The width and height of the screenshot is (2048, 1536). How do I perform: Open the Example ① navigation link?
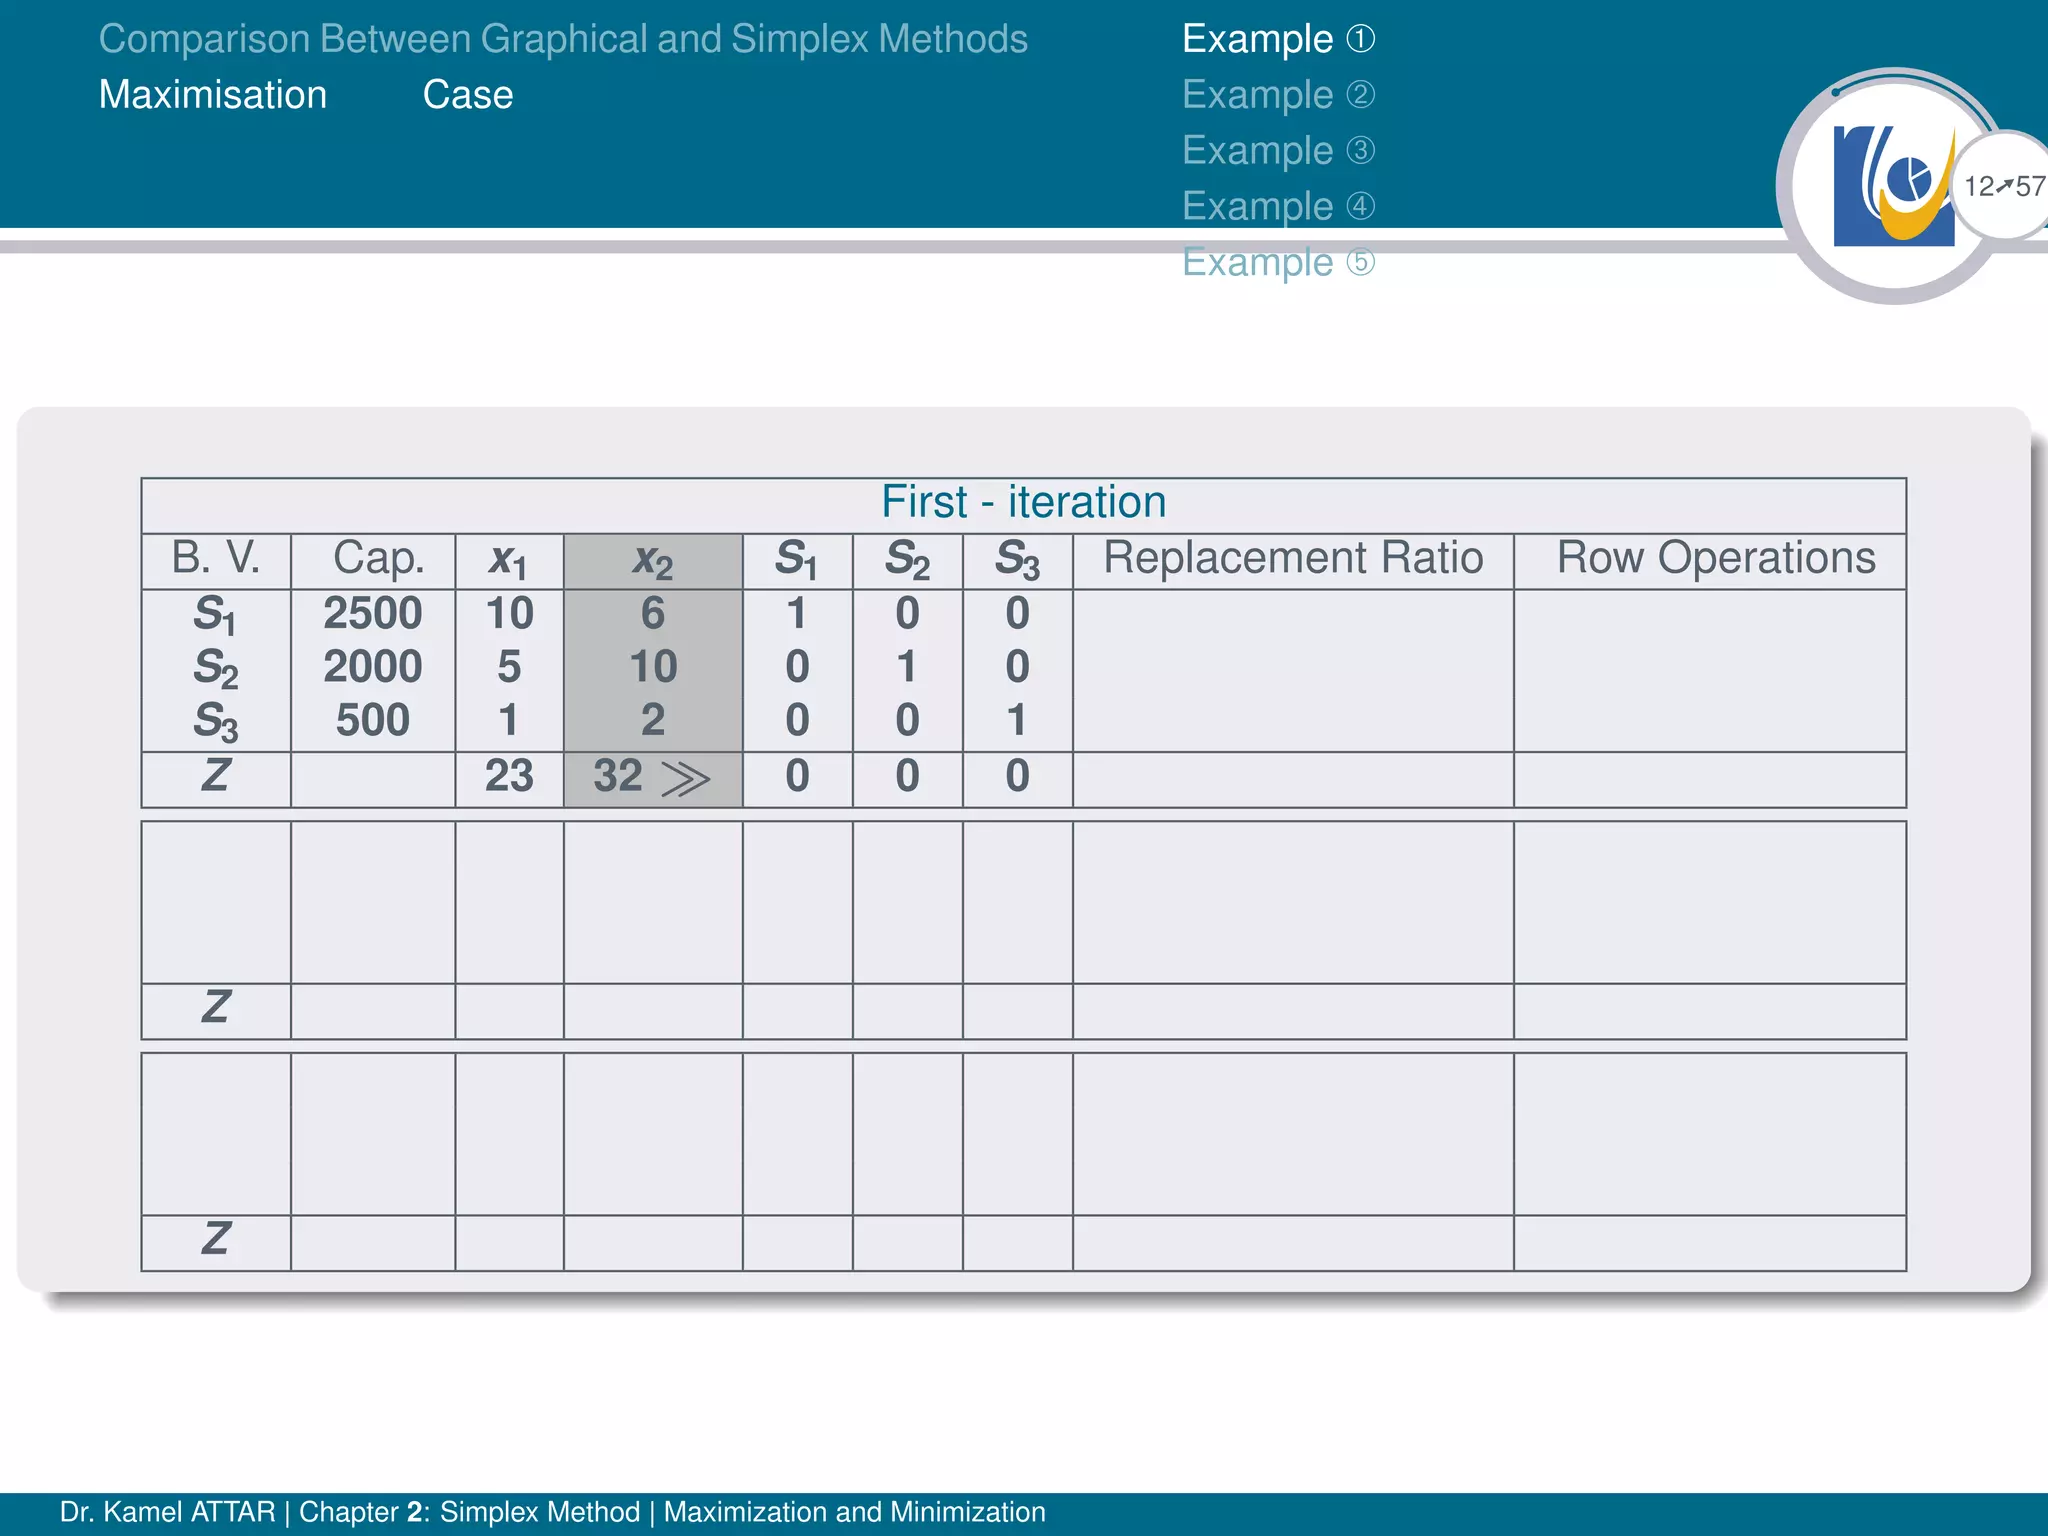click(1278, 39)
